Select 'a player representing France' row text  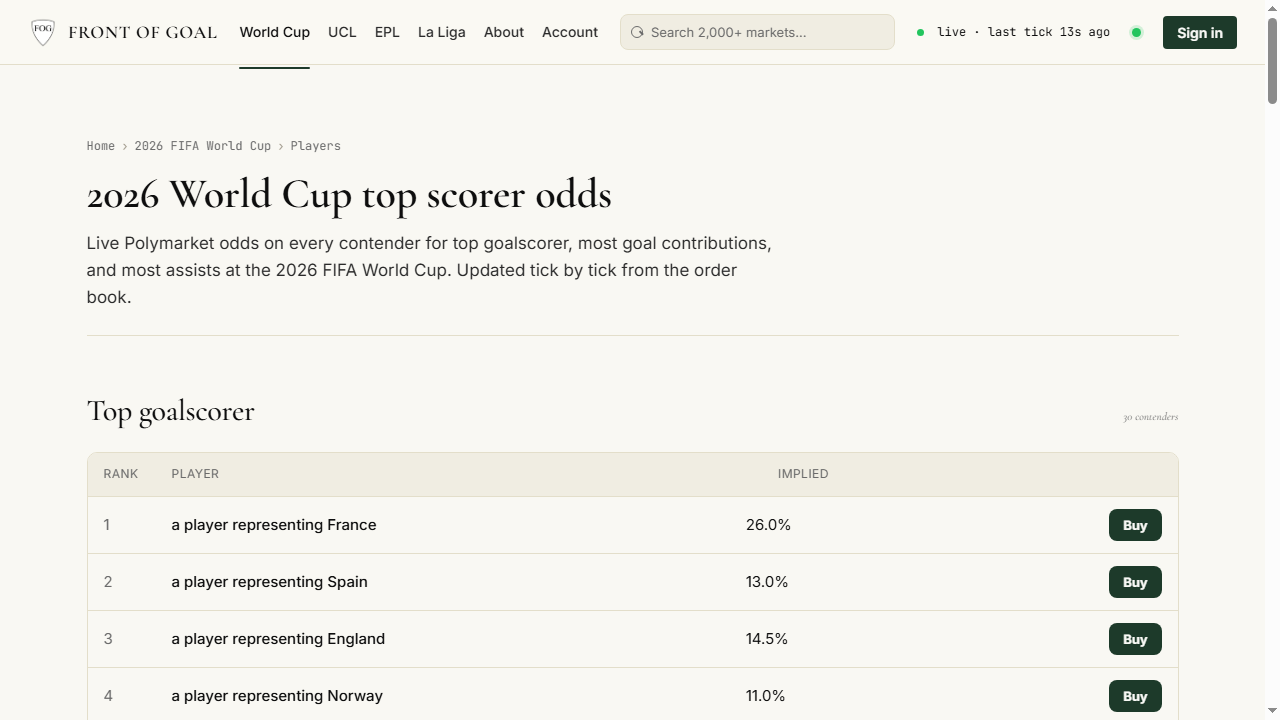point(274,525)
